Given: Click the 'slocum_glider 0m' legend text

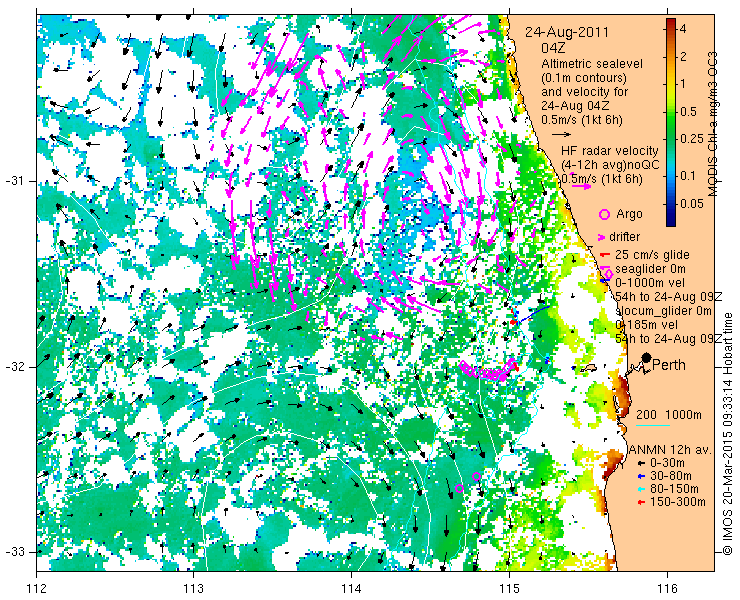Looking at the screenshot, I should click(664, 311).
